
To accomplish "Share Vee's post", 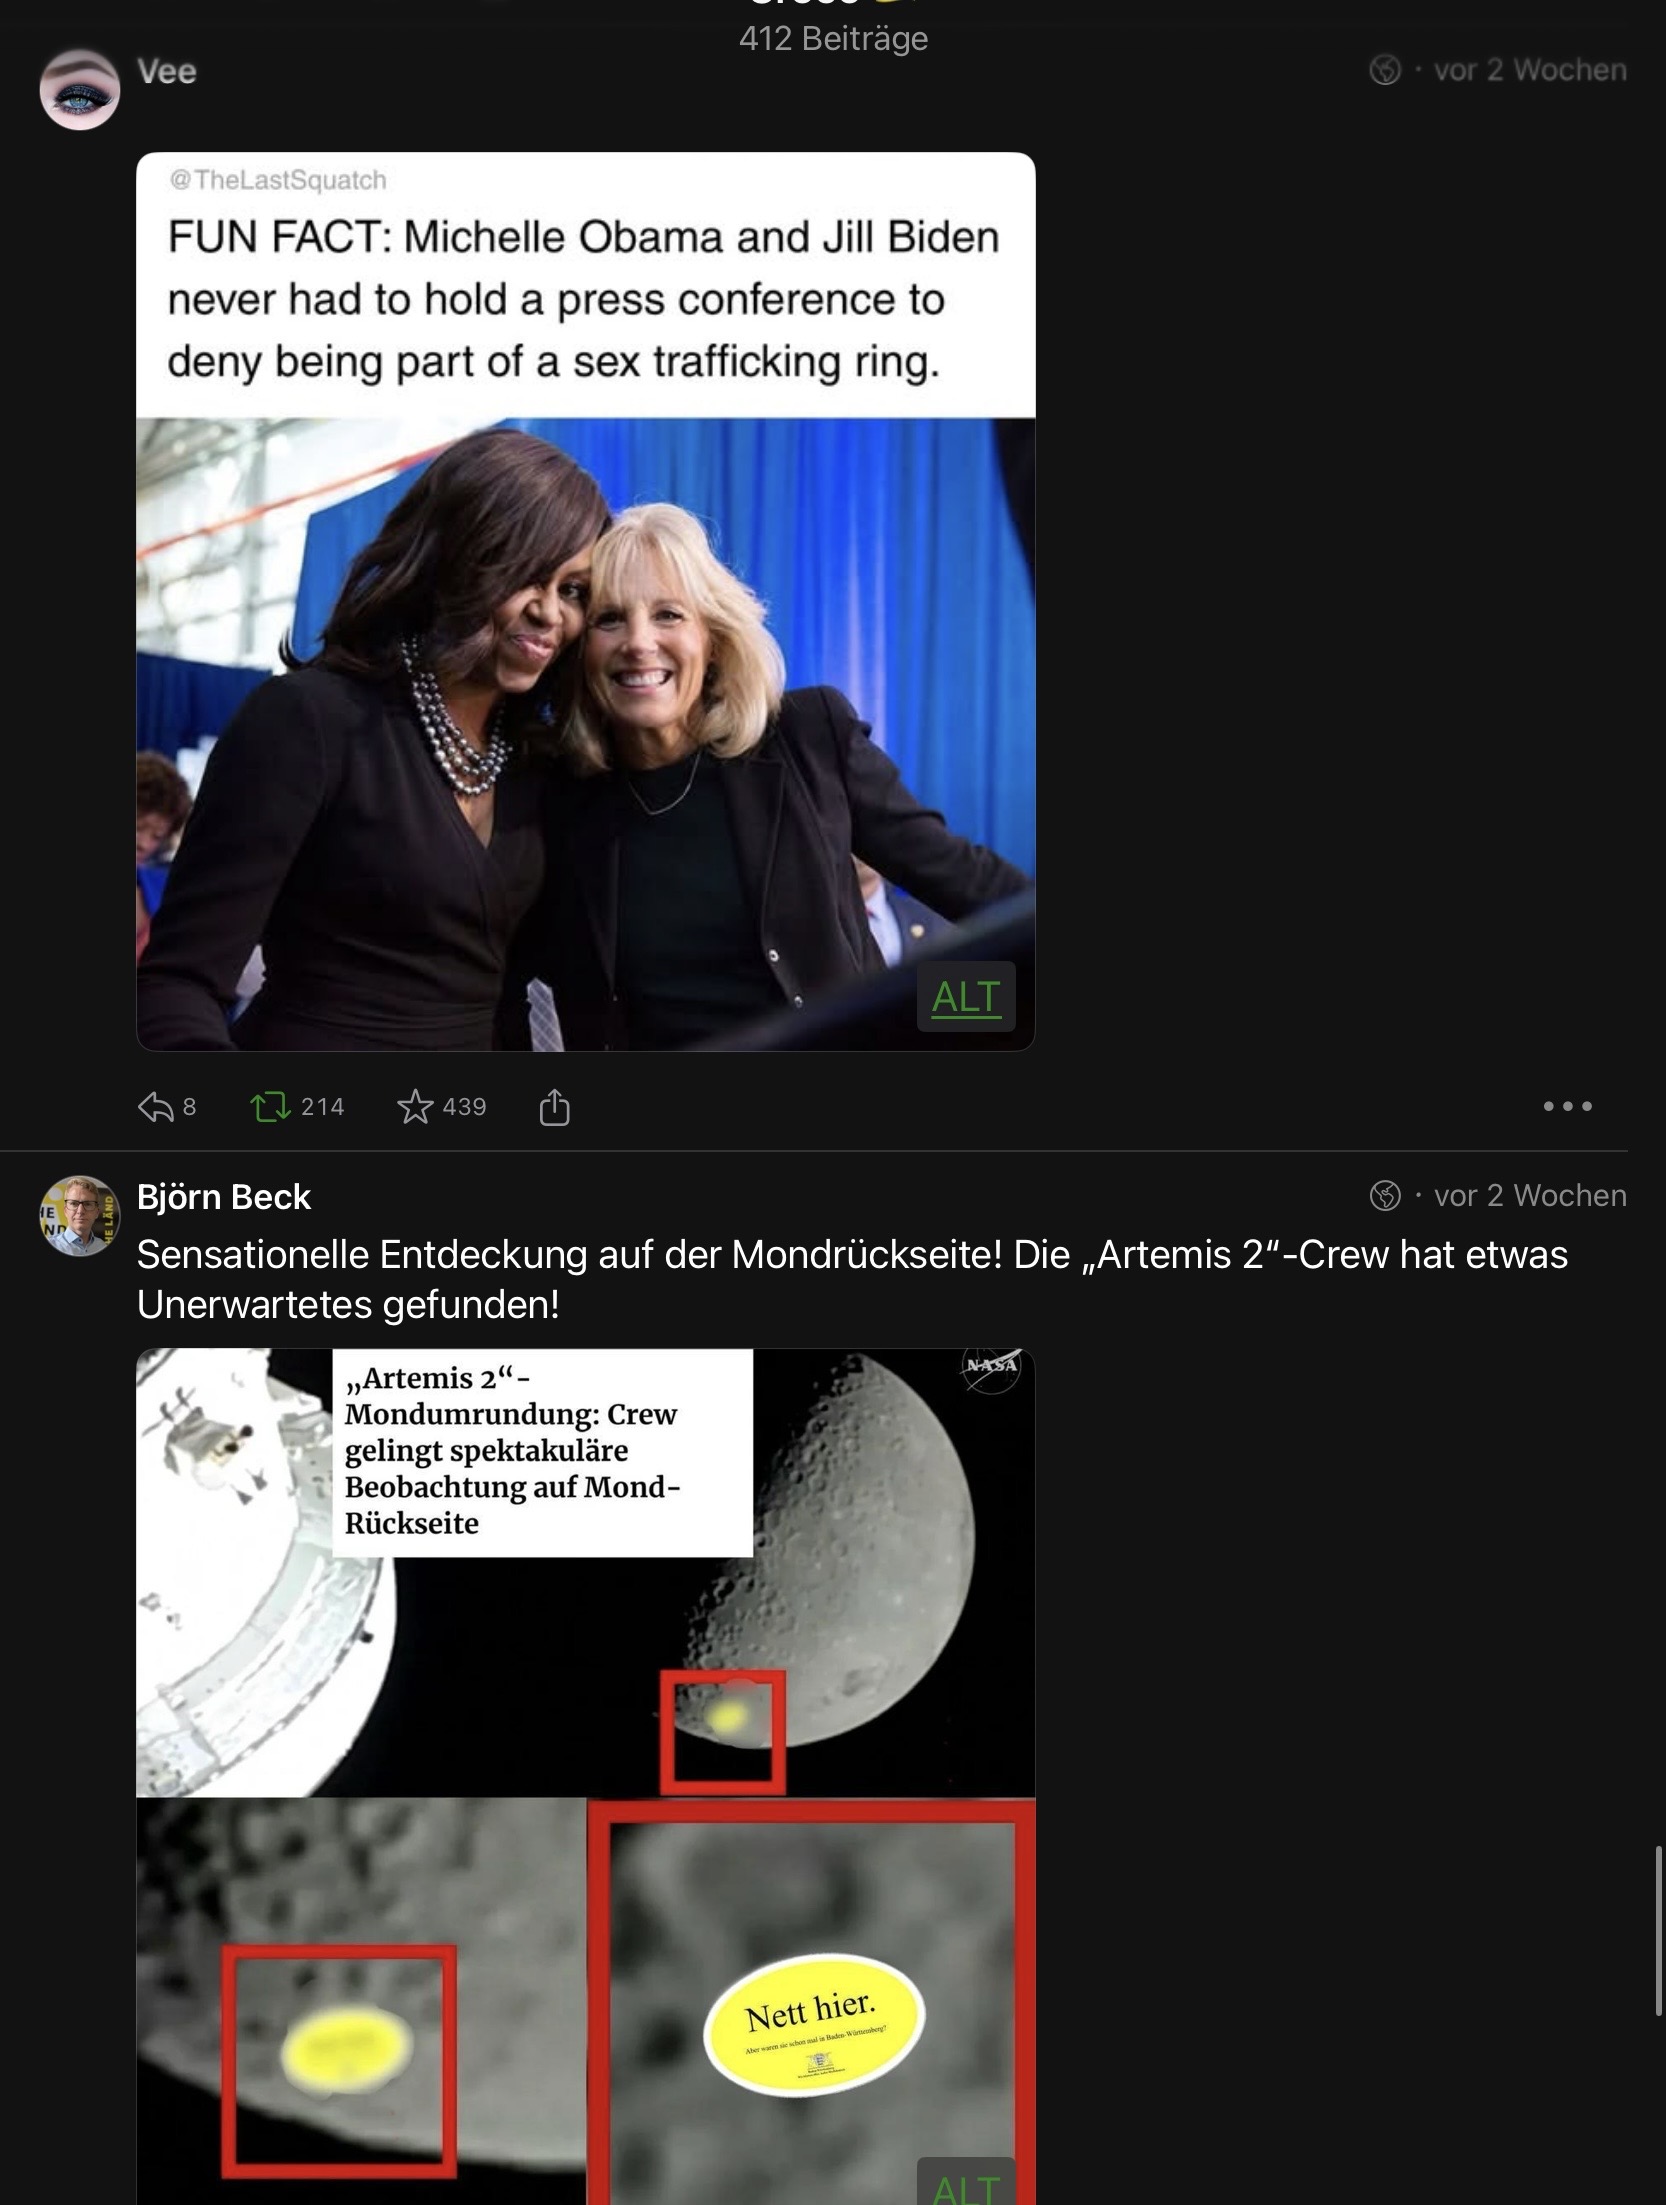I will (554, 1107).
